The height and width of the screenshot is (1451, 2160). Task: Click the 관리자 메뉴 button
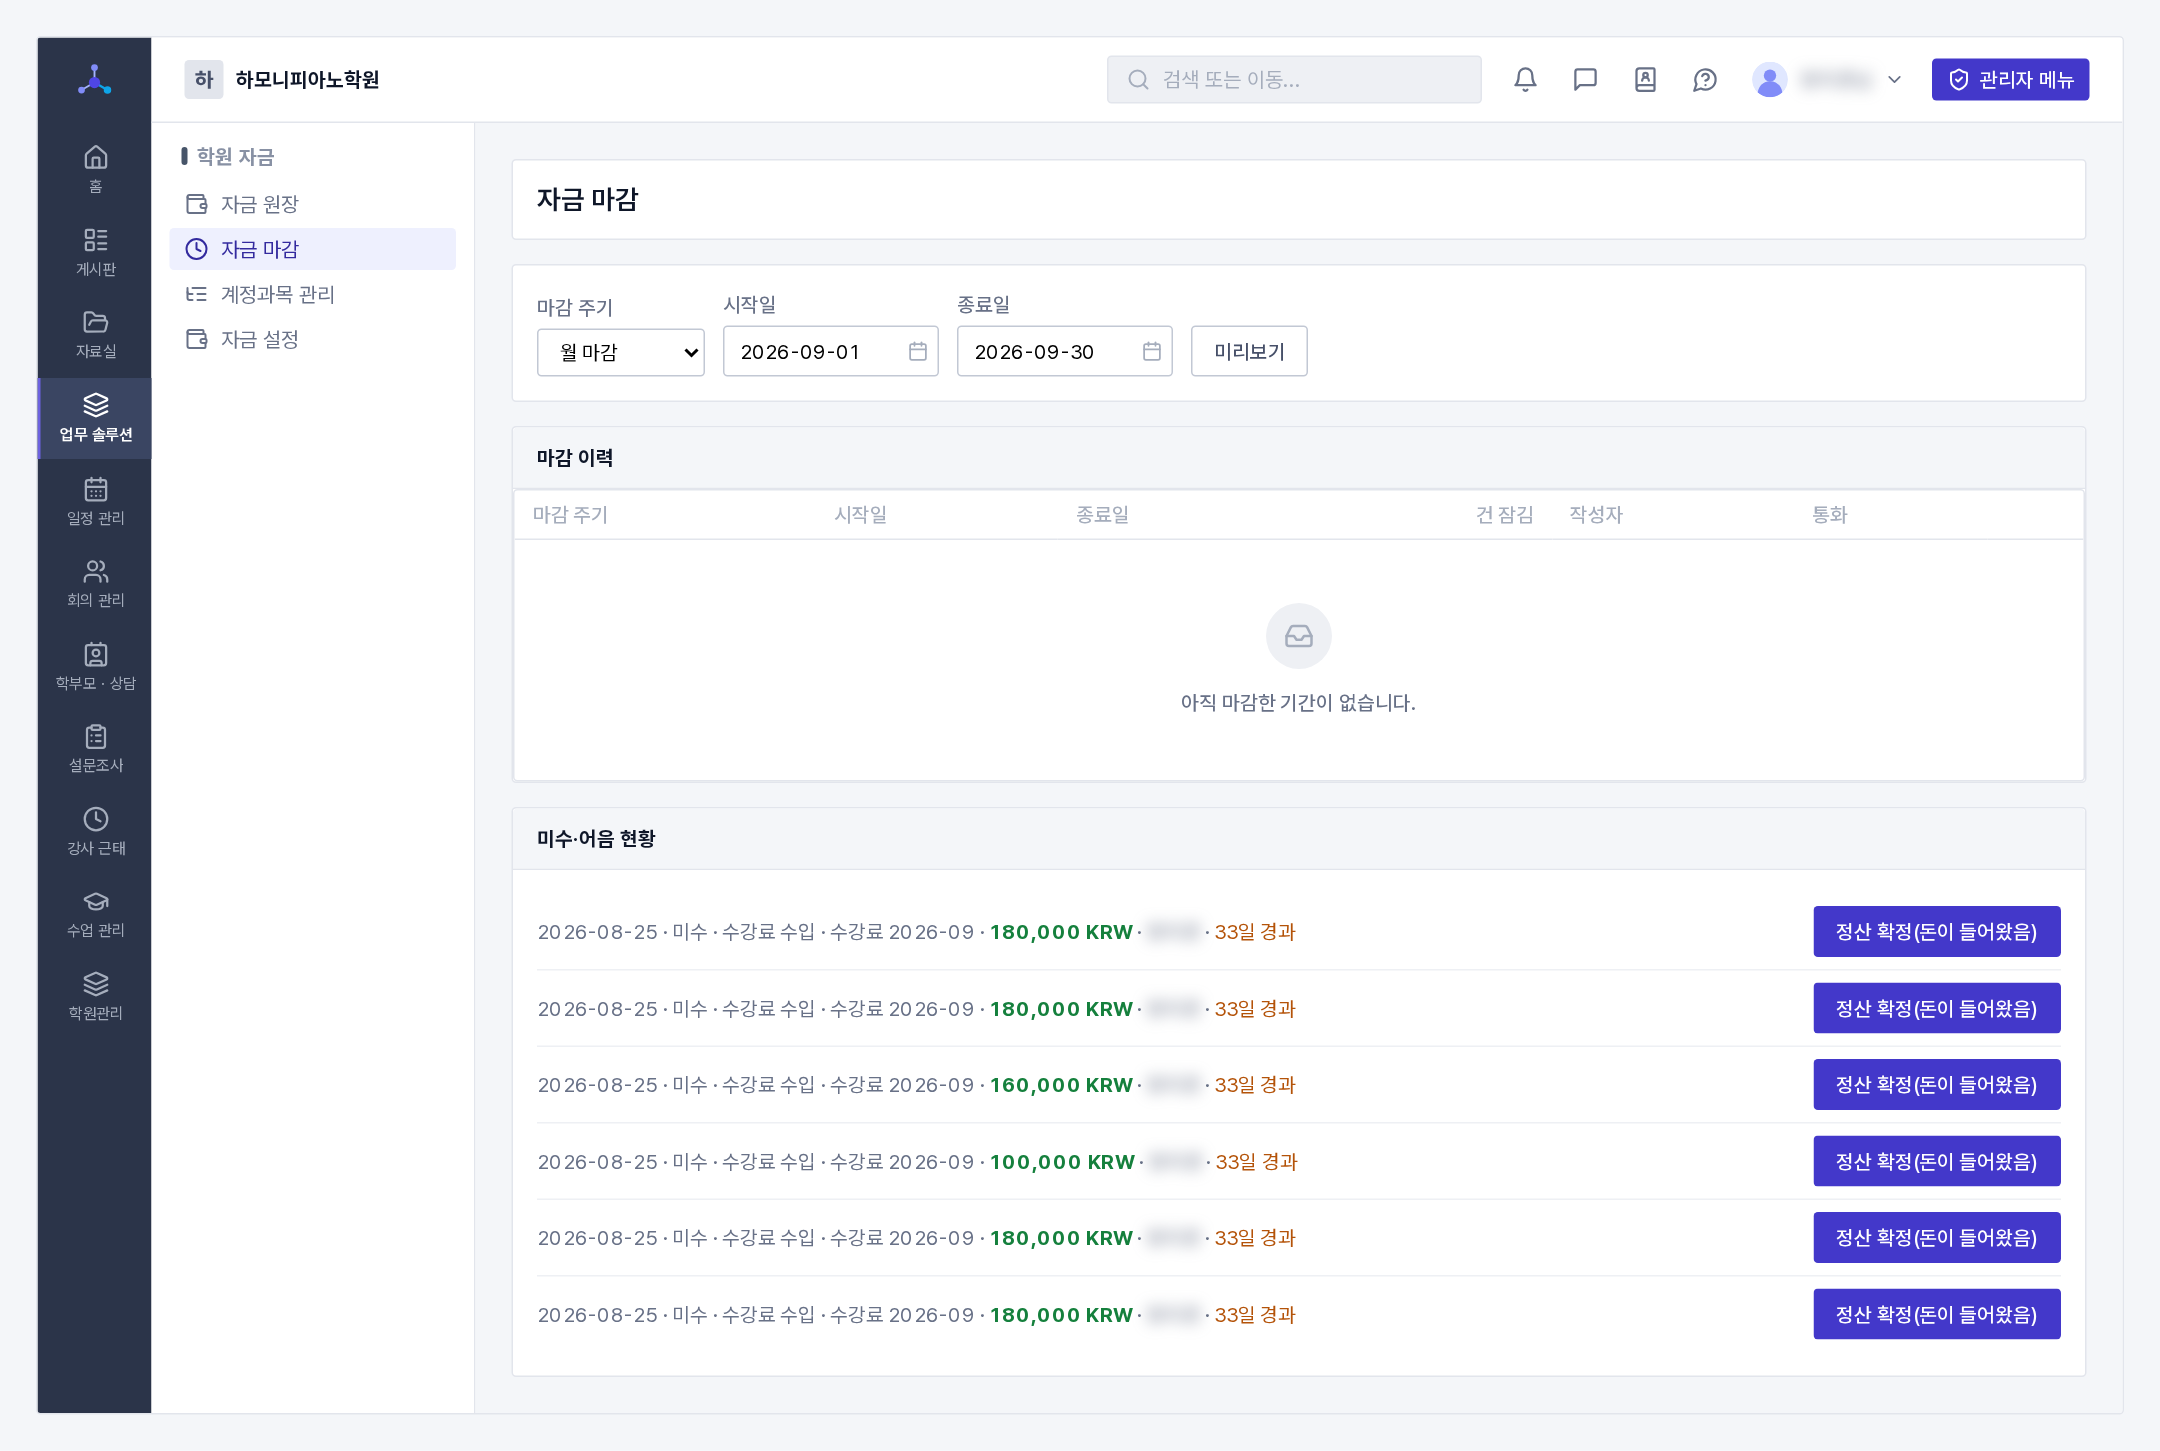tap(2009, 79)
